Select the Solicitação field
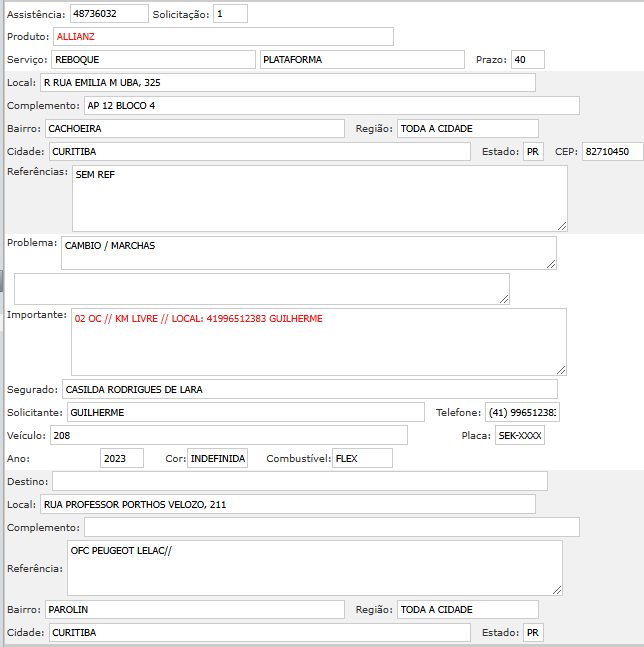Viewport: 644px width, 647px height. click(x=230, y=14)
